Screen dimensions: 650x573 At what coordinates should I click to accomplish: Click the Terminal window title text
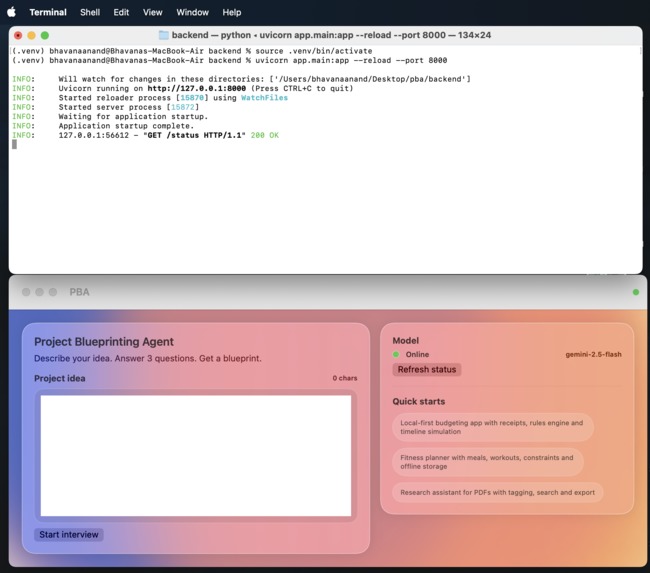331,35
